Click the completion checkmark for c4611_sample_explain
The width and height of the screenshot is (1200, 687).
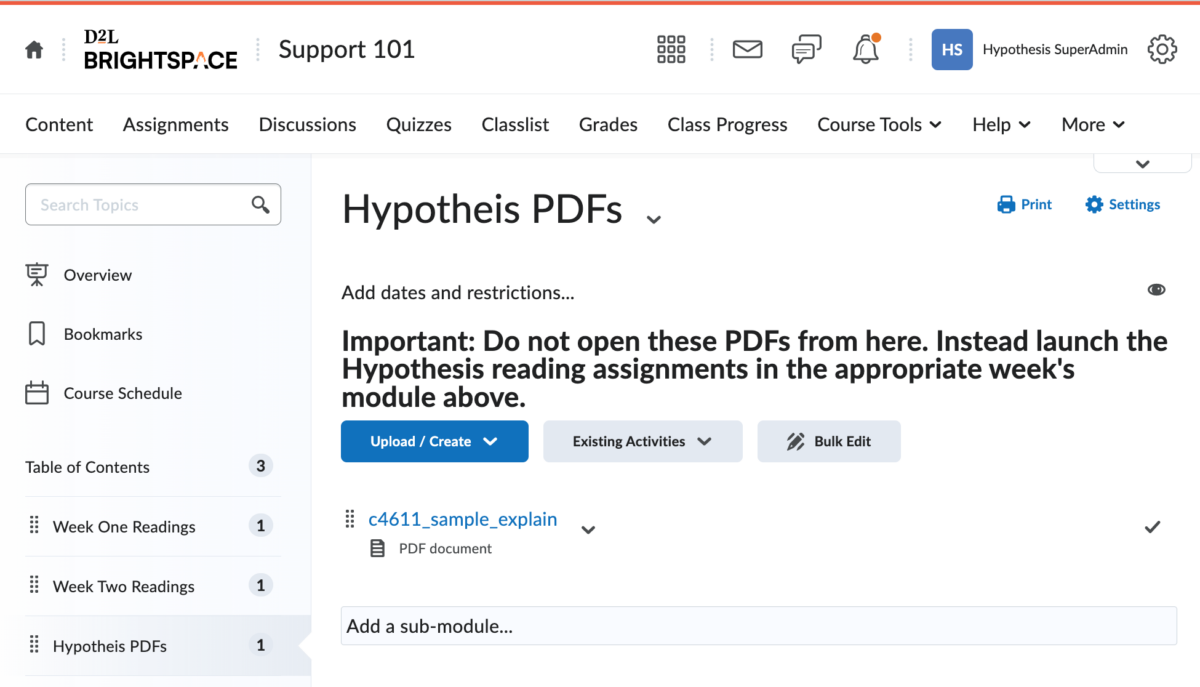click(1152, 527)
